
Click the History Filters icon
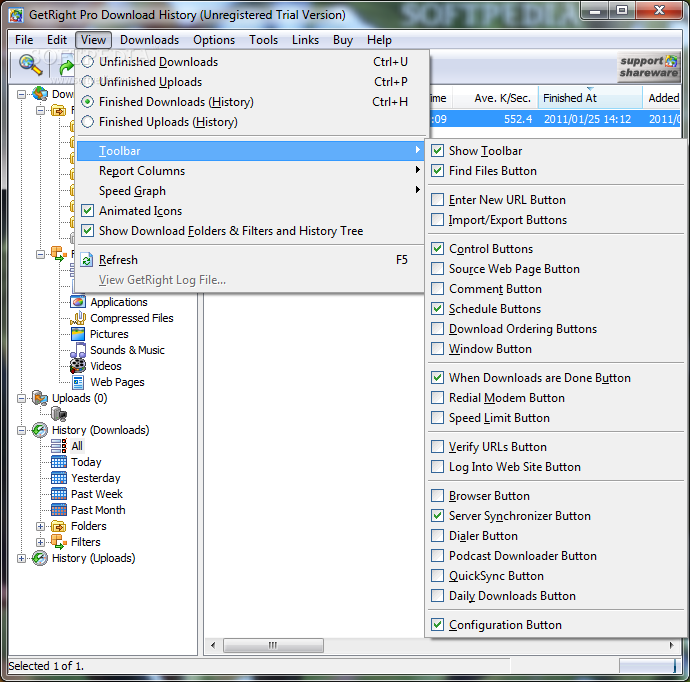click(59, 542)
